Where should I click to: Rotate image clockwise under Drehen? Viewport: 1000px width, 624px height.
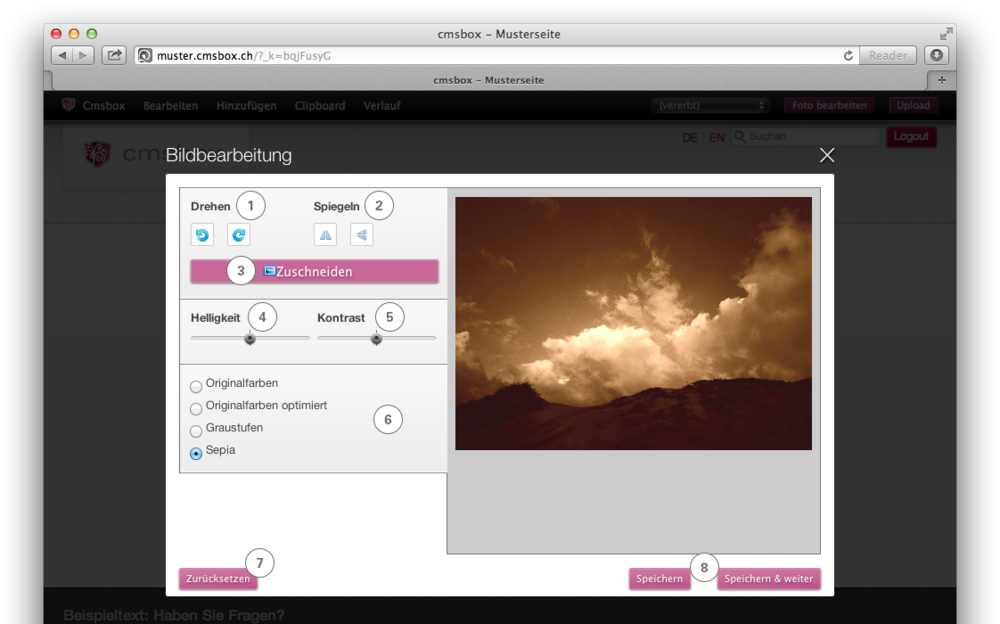[238, 235]
